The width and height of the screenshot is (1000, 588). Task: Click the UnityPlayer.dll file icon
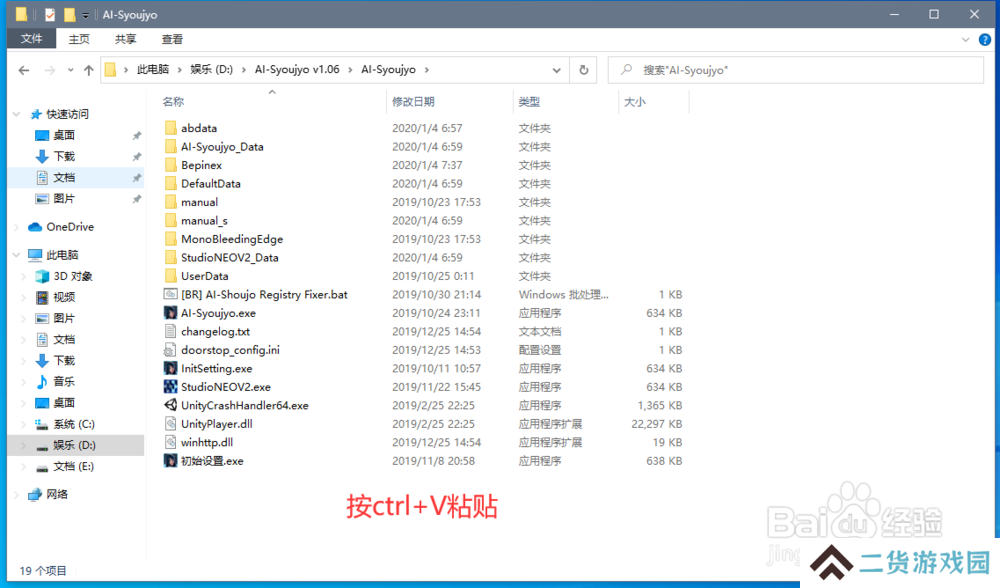[x=170, y=424]
